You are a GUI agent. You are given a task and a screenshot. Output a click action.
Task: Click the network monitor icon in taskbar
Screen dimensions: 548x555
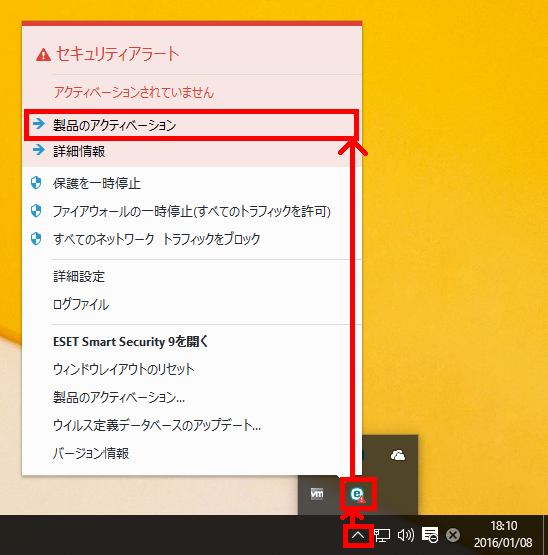click(x=382, y=535)
